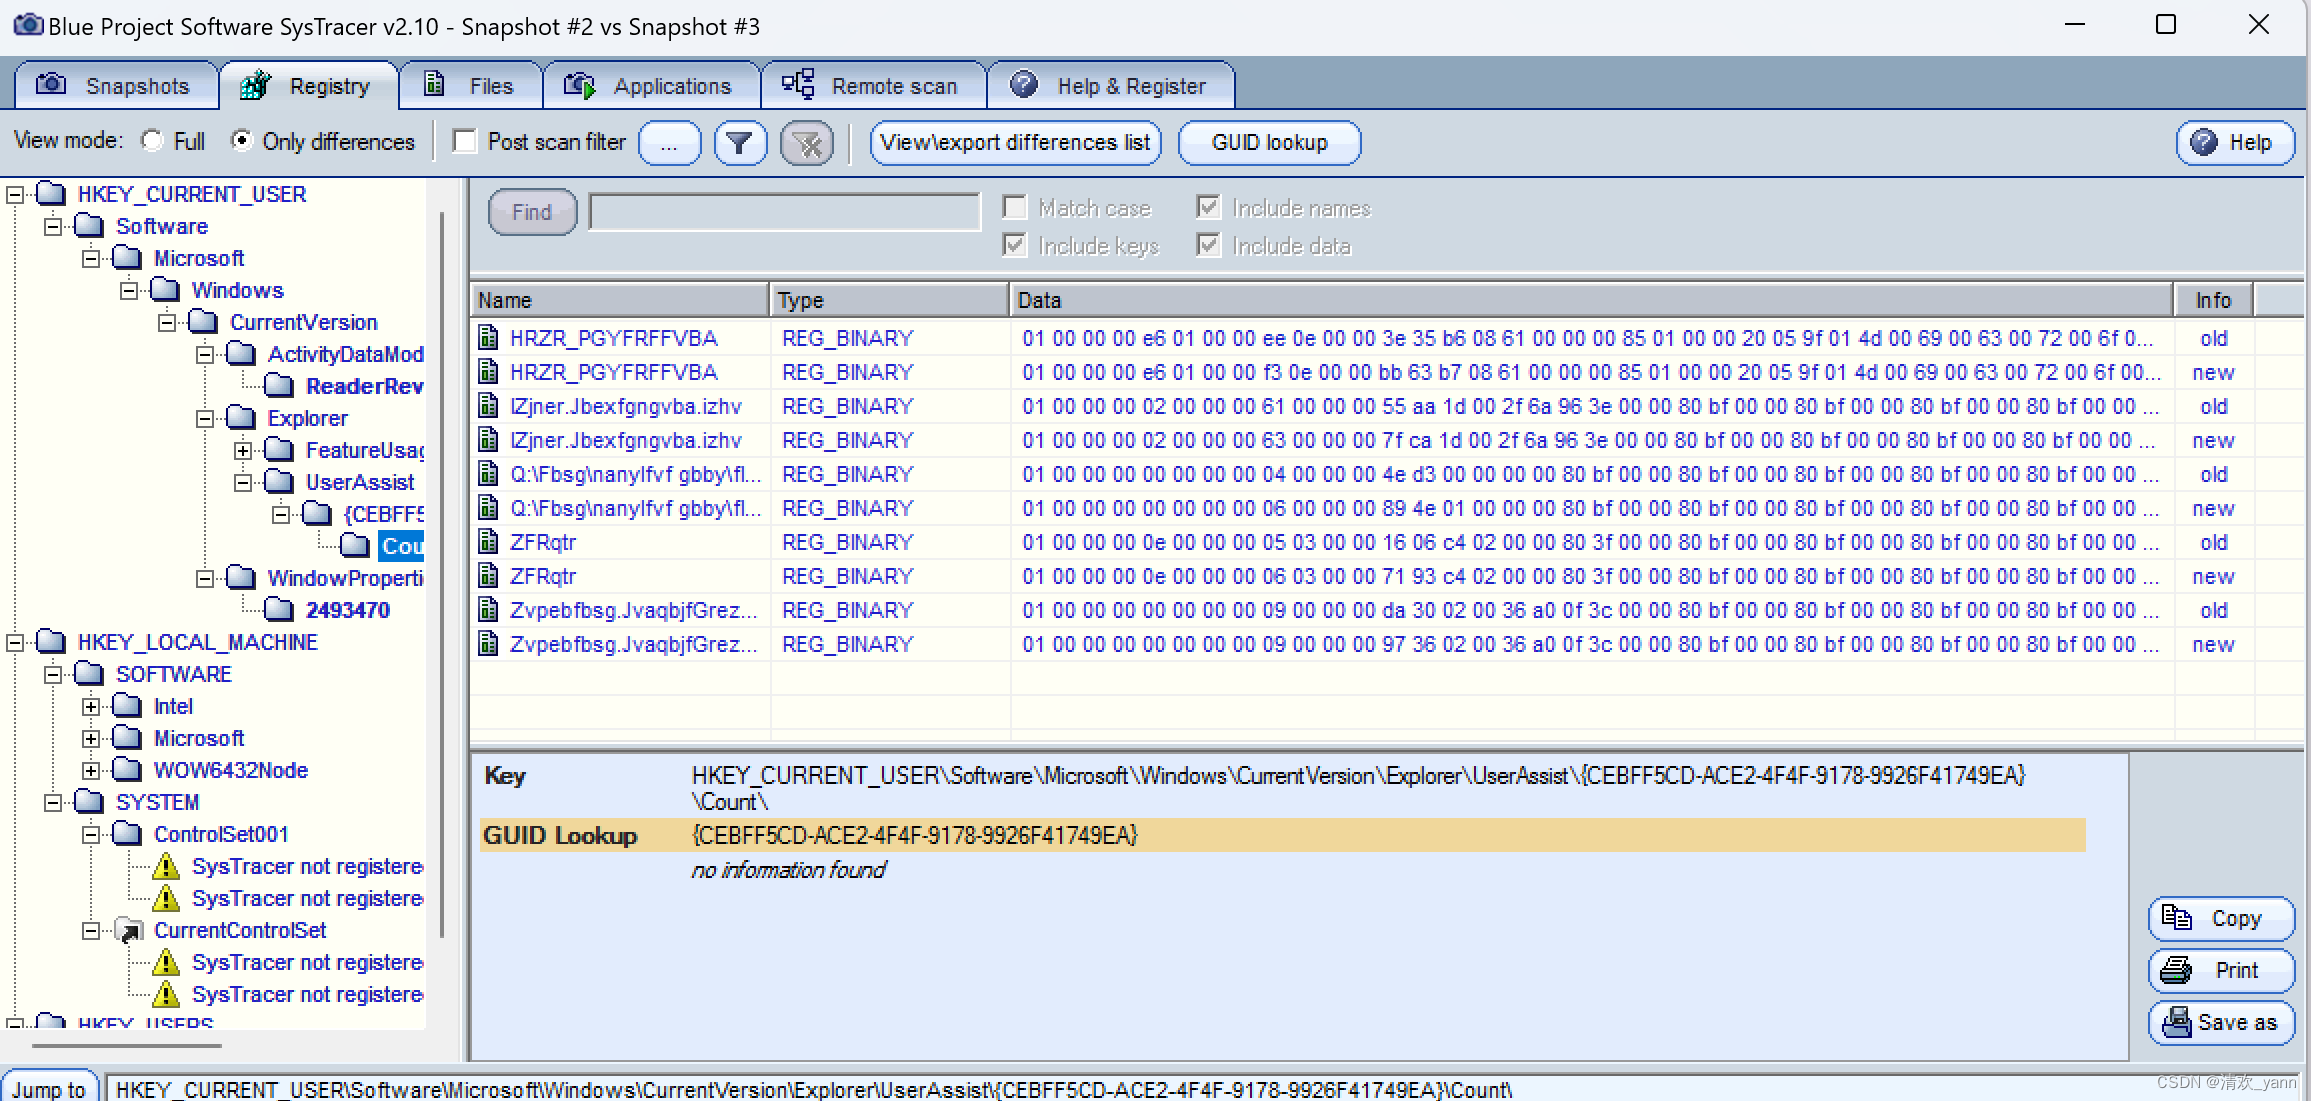Click the GUID lookup button
Viewport: 2311px width, 1101px height.
(1266, 141)
